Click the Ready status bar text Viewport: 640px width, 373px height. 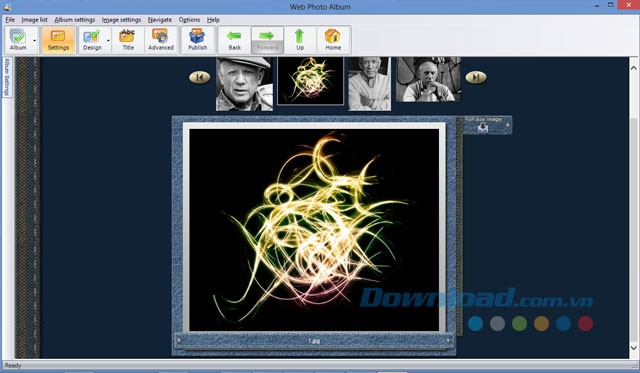(x=13, y=366)
